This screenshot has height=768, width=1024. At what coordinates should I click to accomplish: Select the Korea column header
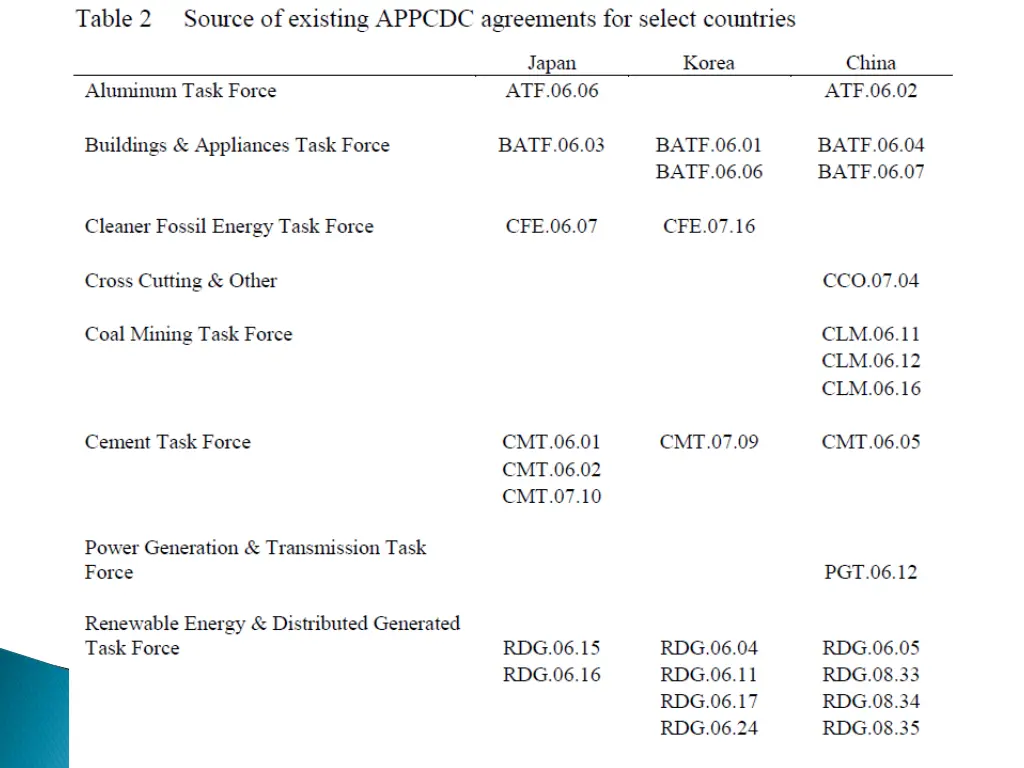pyautogui.click(x=708, y=63)
